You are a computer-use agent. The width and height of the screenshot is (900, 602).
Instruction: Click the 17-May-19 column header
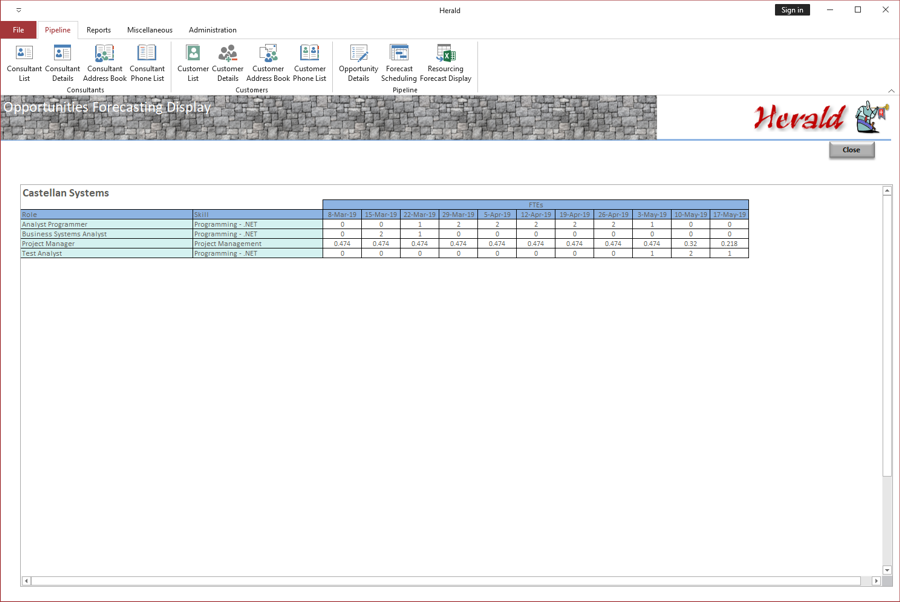pyautogui.click(x=730, y=215)
